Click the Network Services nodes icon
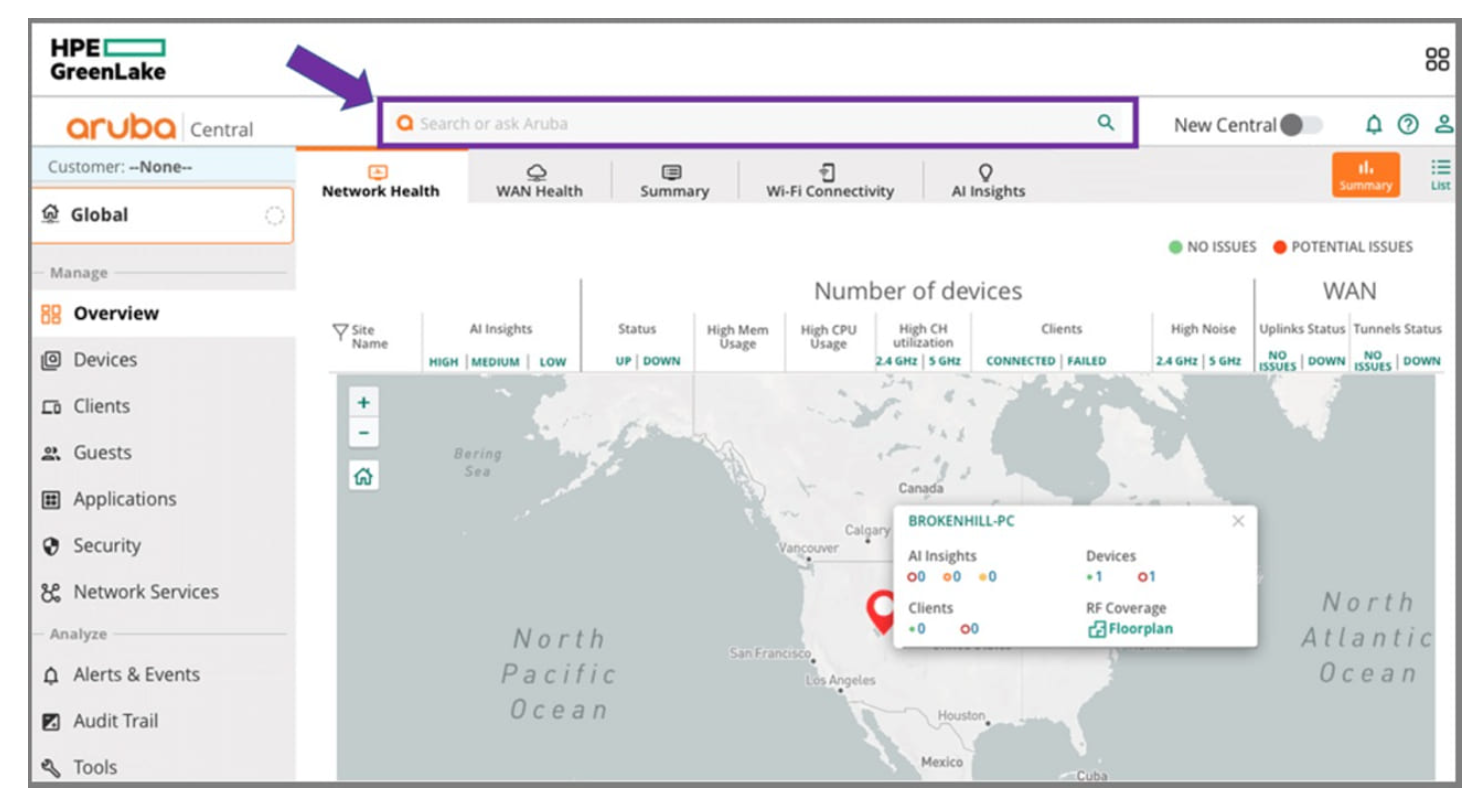 [51, 592]
